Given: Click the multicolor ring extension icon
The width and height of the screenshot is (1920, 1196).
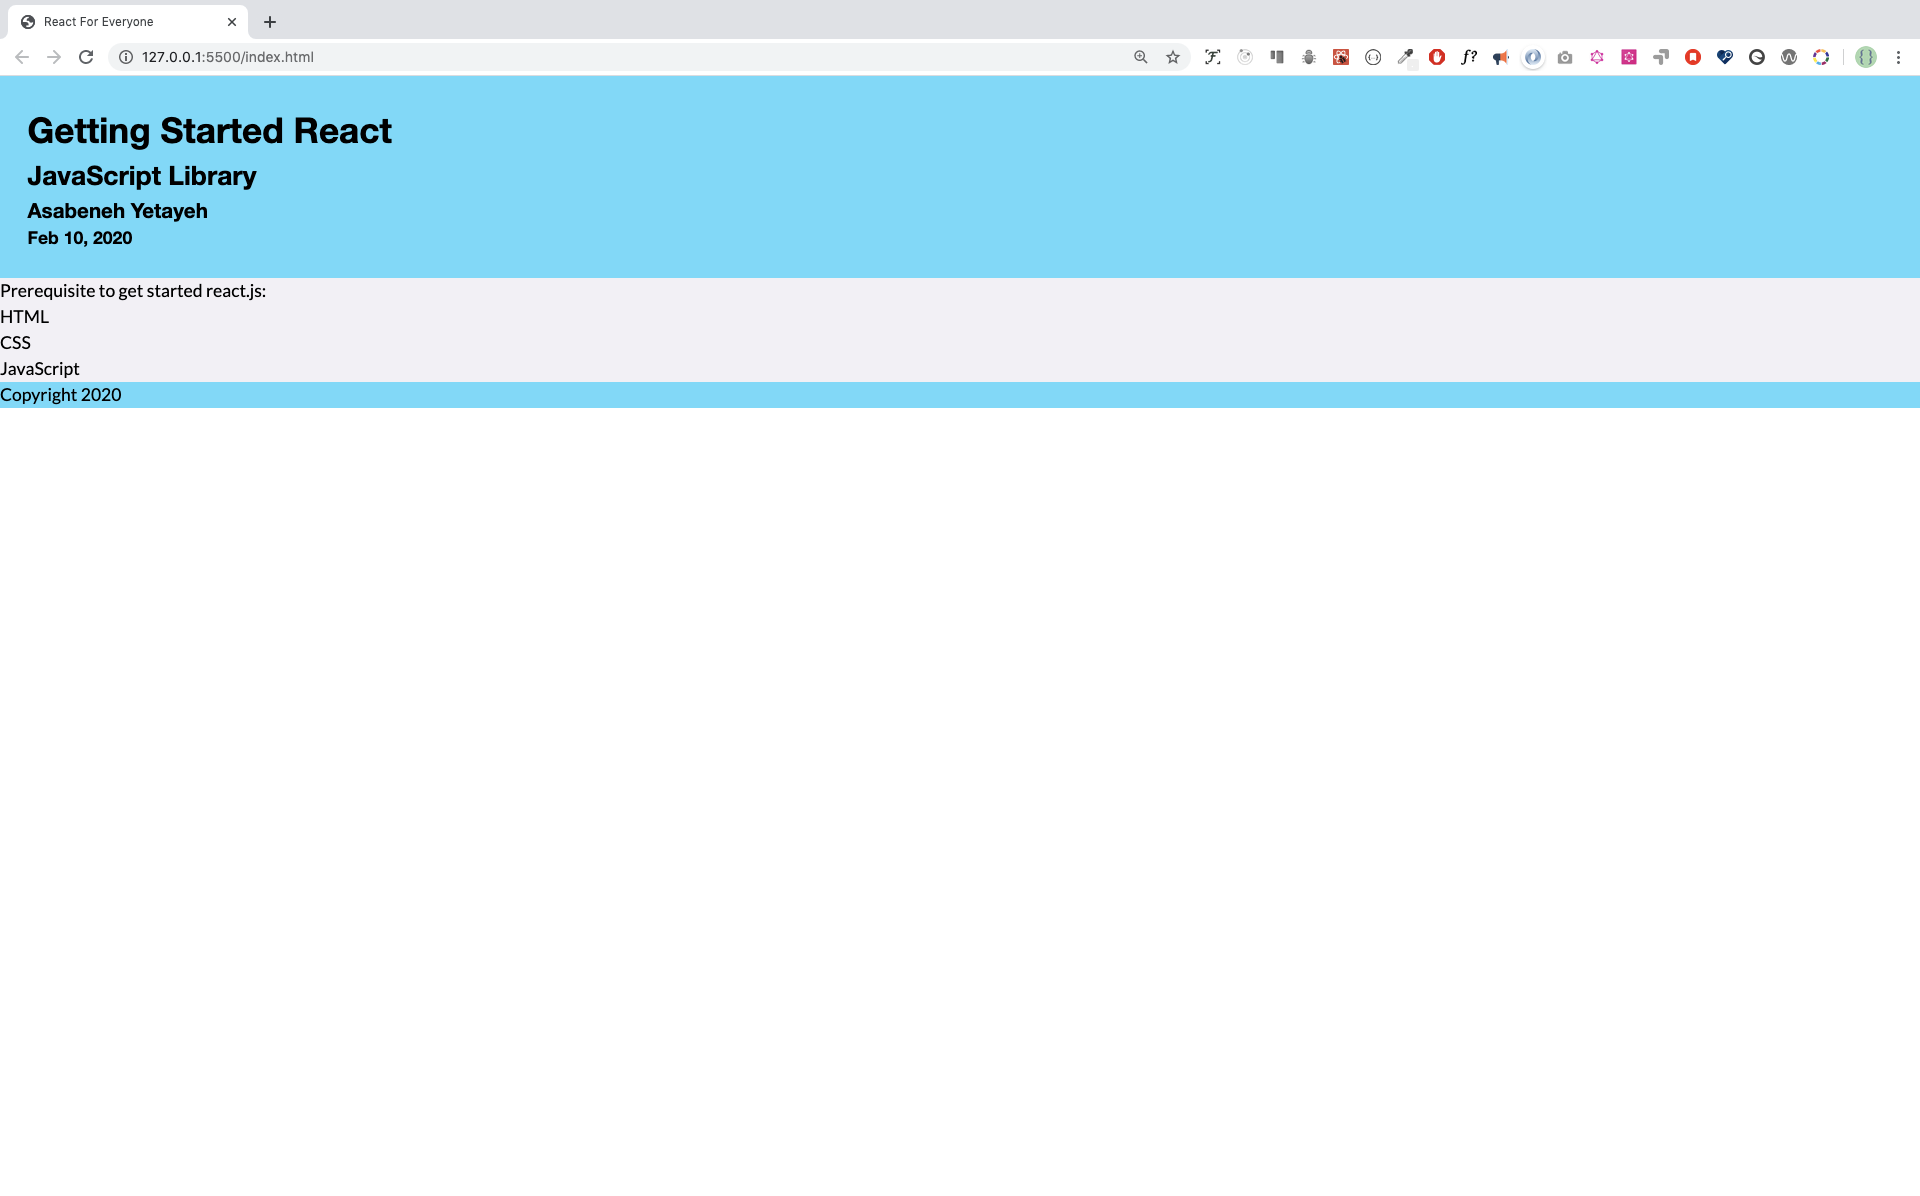Looking at the screenshot, I should 1821,57.
